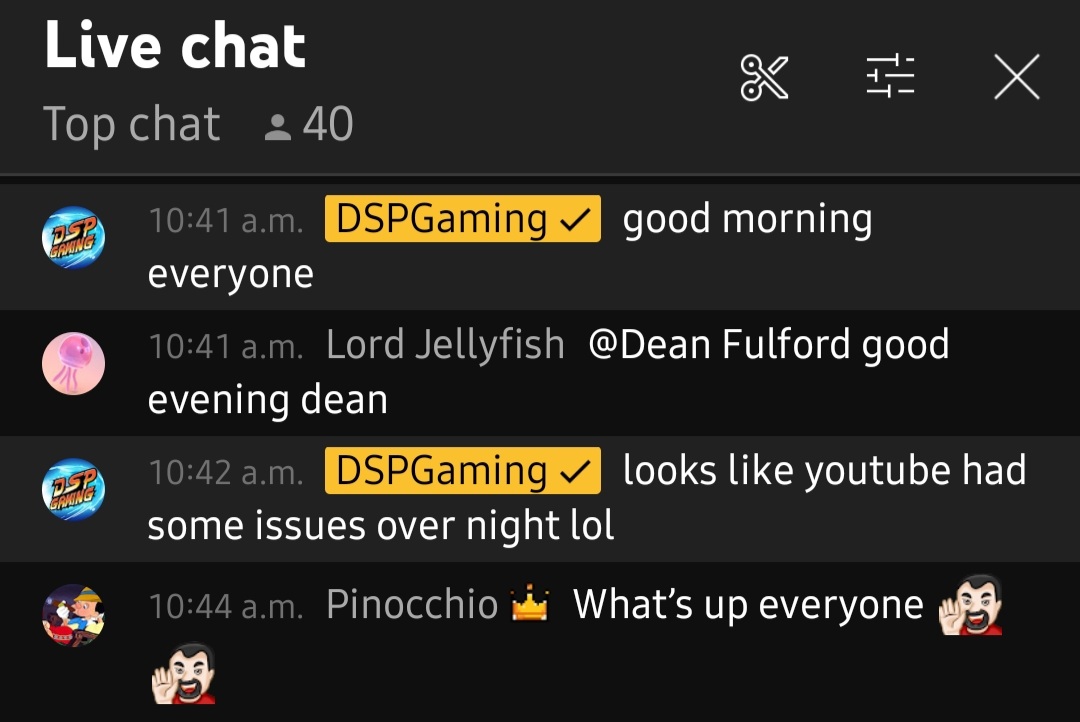Click the Live chat heading
This screenshot has height=722, width=1080.
[x=175, y=45]
